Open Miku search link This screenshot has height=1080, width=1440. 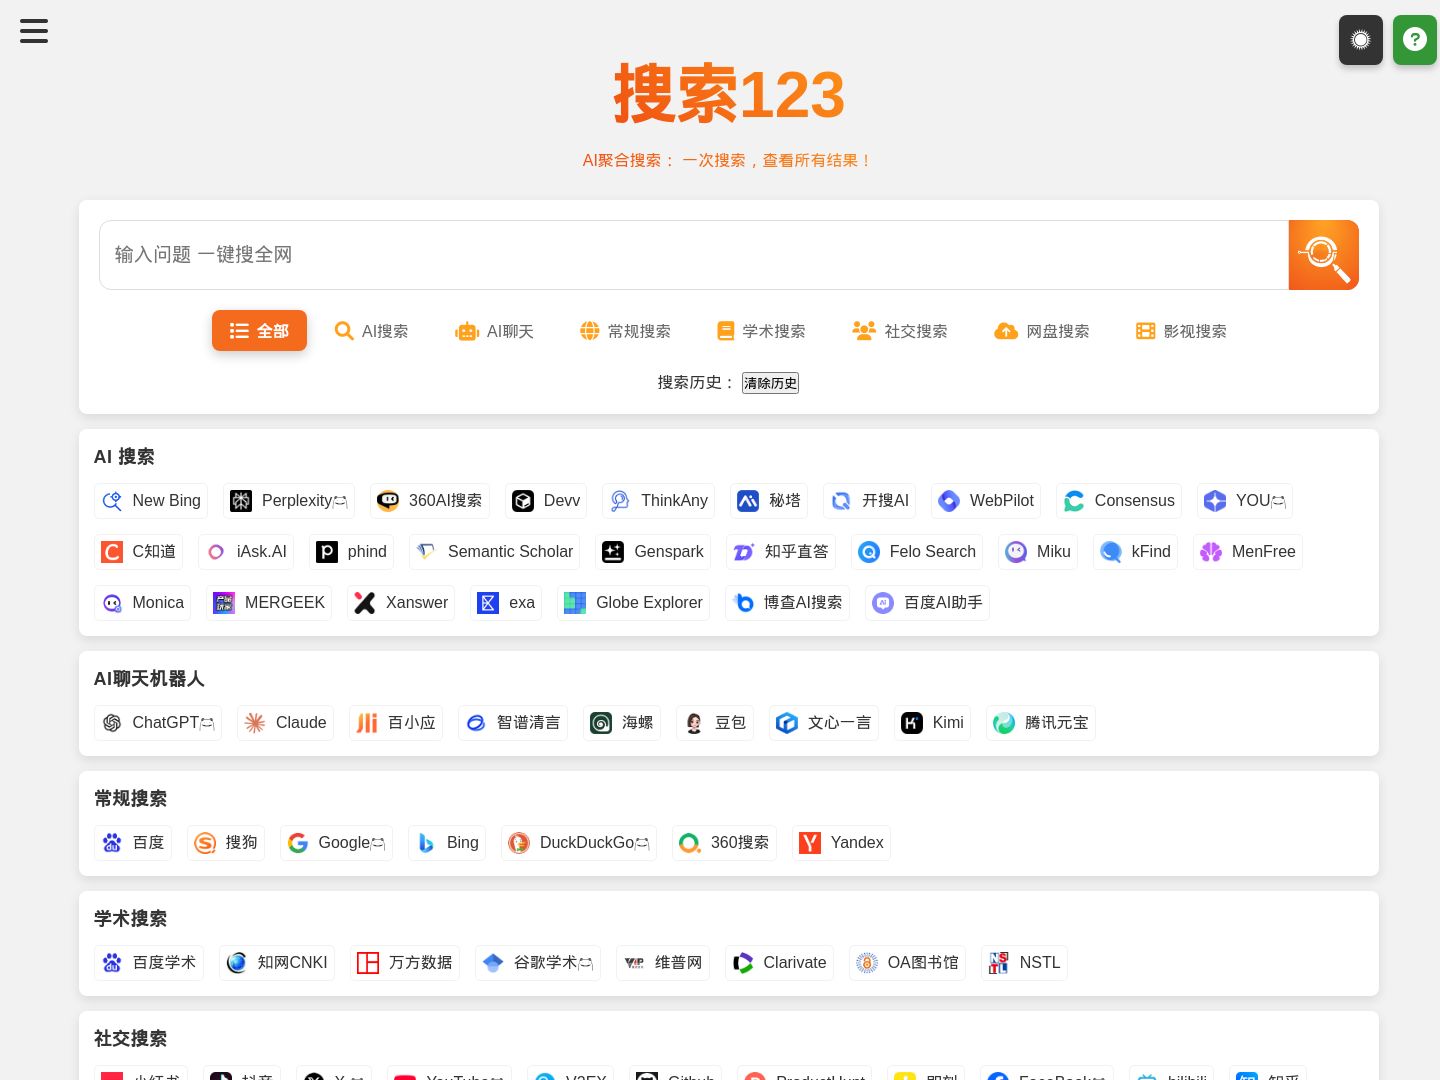pos(1038,552)
